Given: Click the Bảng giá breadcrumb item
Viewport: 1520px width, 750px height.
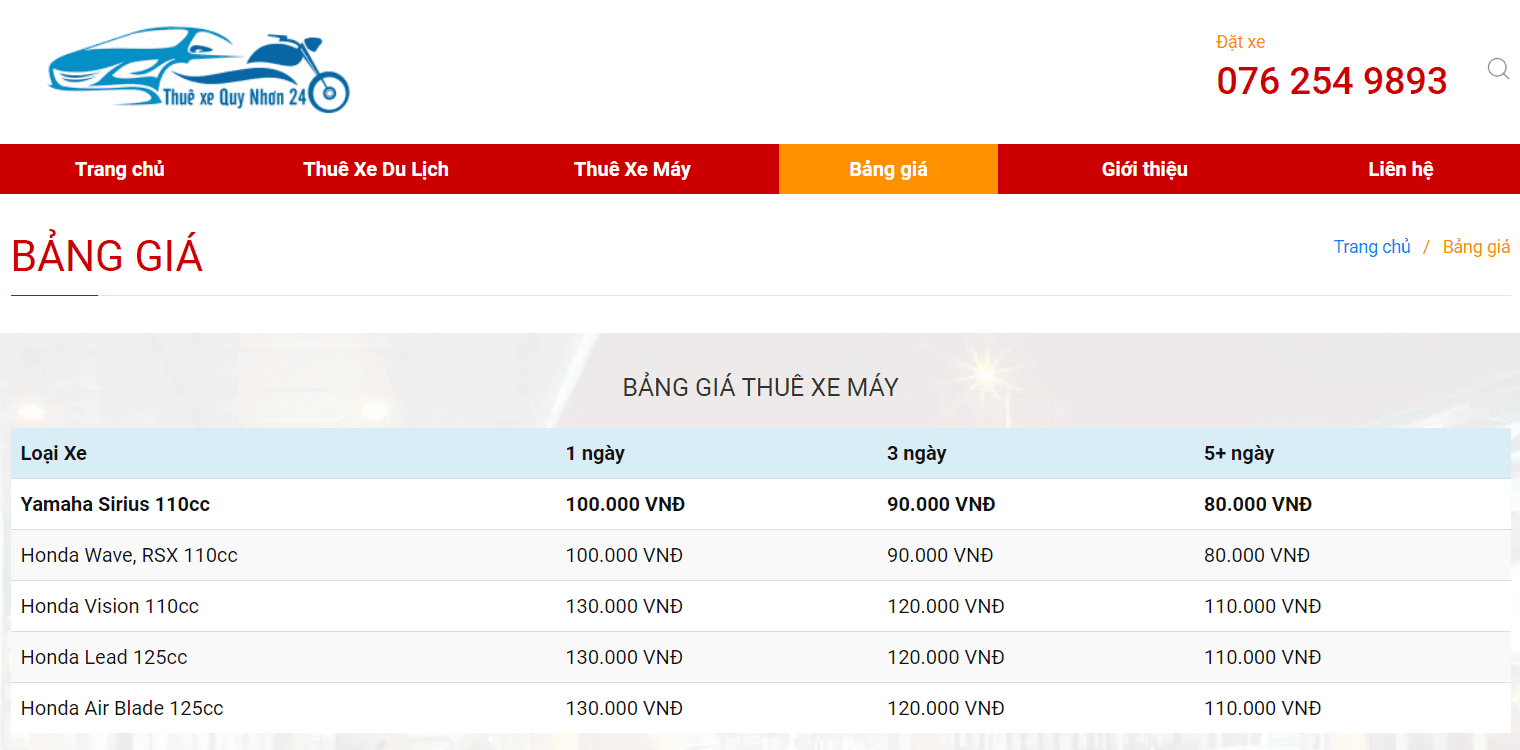Looking at the screenshot, I should (1475, 247).
